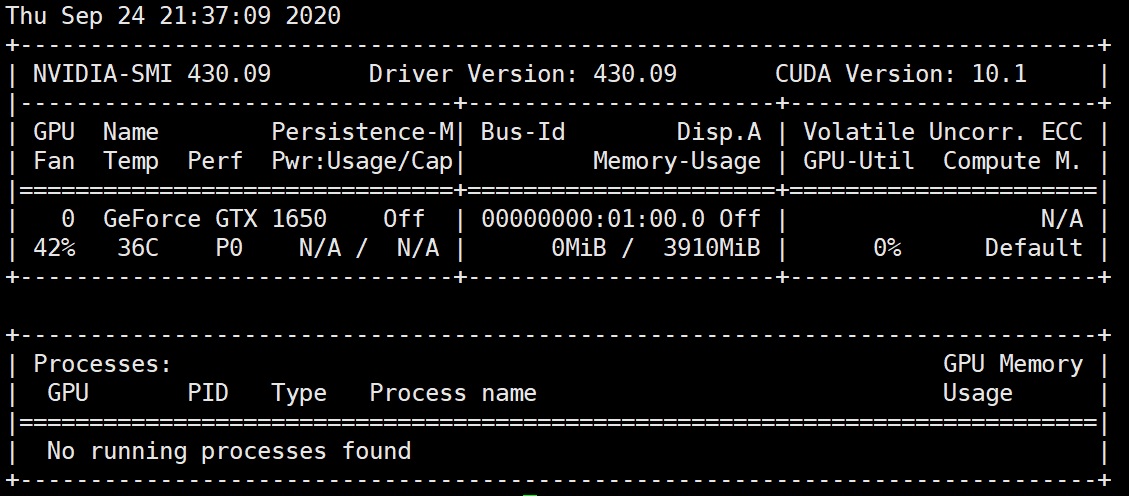This screenshot has height=496, width=1129.
Task: Click the Driver Version: 430.09 text
Action: [x=522, y=74]
